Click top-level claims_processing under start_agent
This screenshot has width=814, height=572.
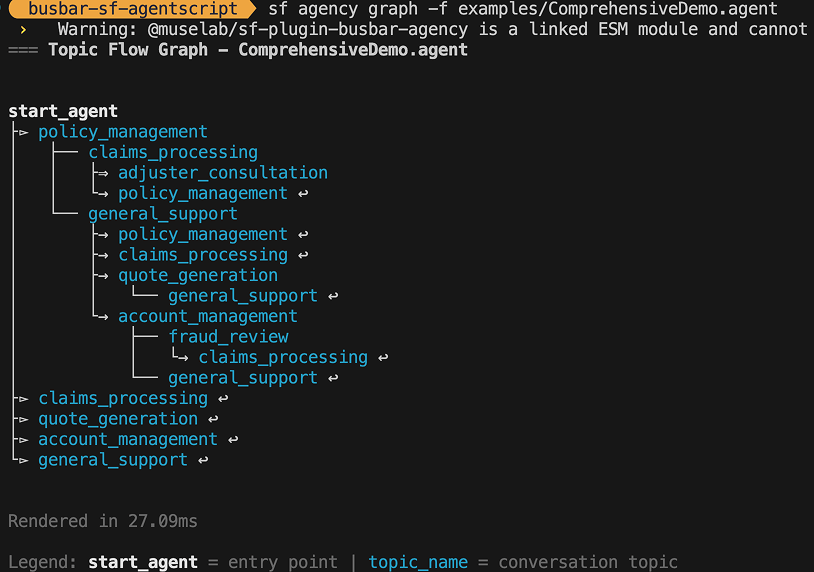(123, 399)
